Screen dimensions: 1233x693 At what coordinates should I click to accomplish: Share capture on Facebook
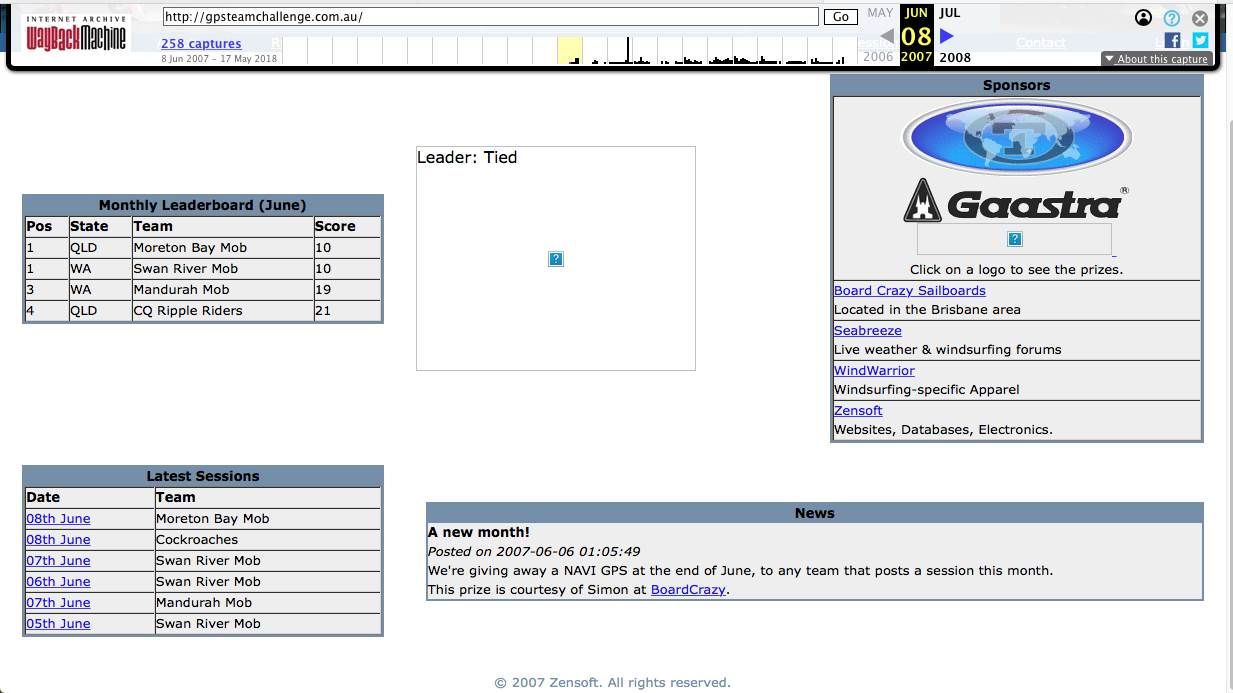(1173, 41)
